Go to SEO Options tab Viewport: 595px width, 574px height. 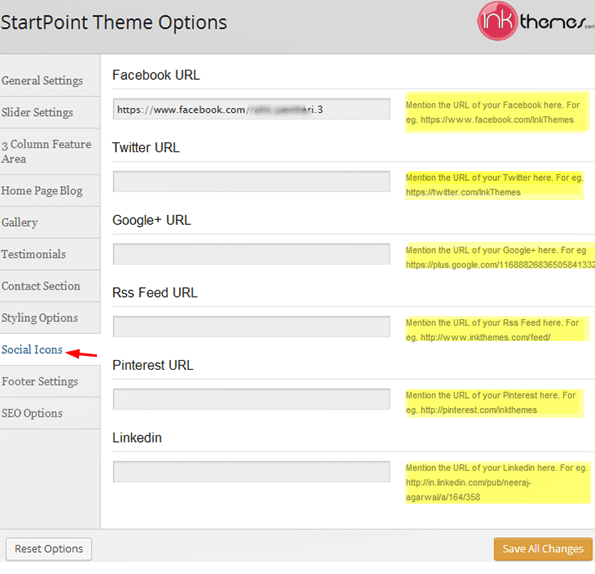(32, 413)
